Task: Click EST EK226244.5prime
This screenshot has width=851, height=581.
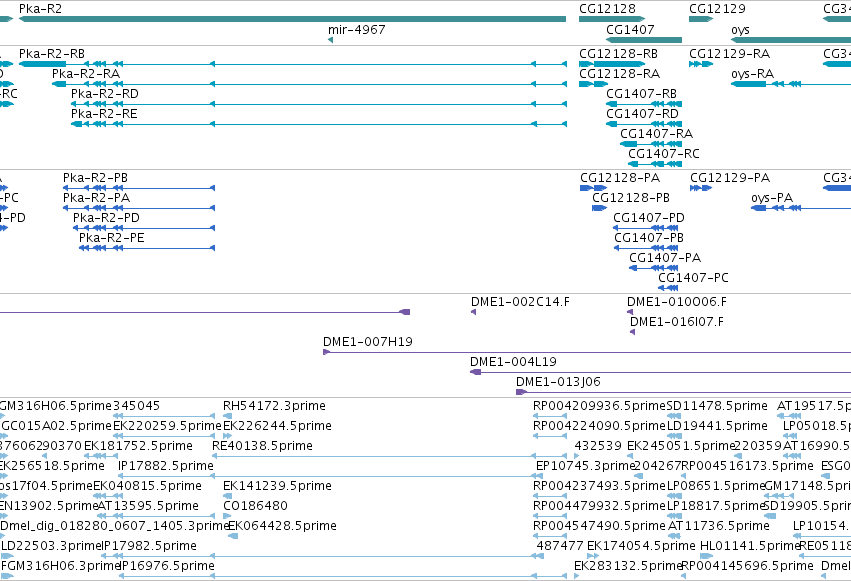Action: (x=277, y=426)
